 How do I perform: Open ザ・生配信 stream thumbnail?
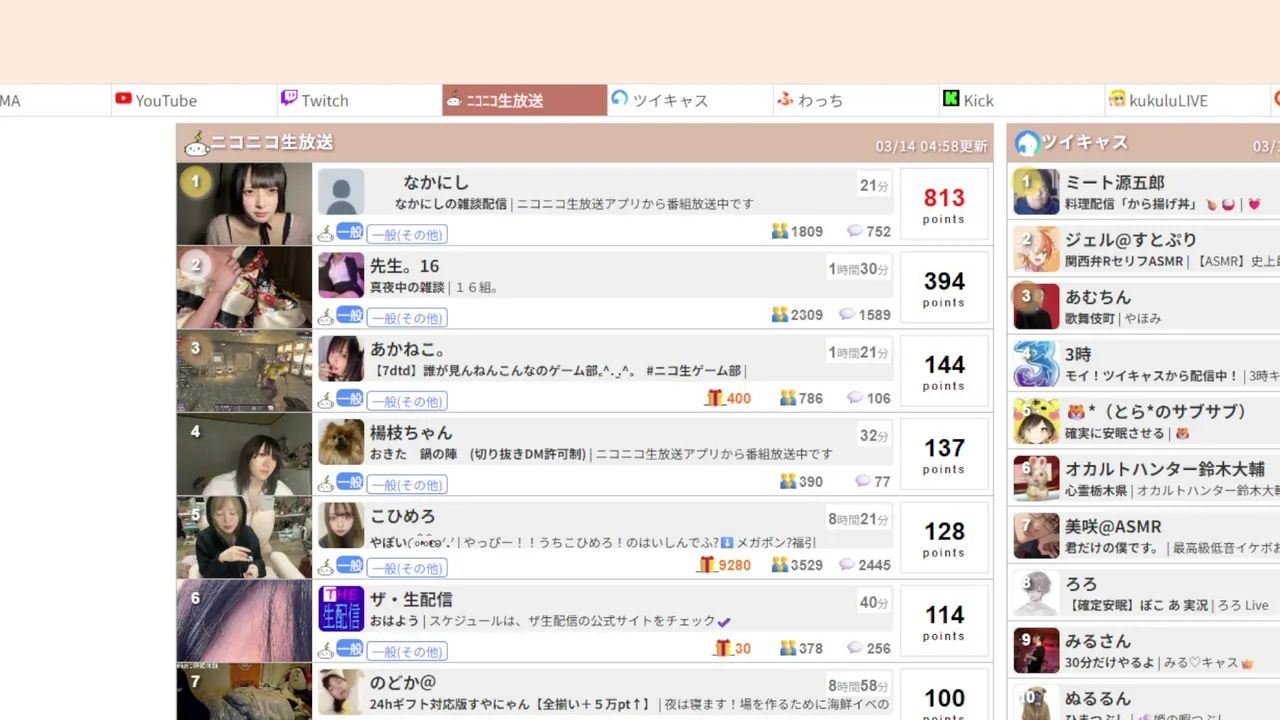point(244,621)
